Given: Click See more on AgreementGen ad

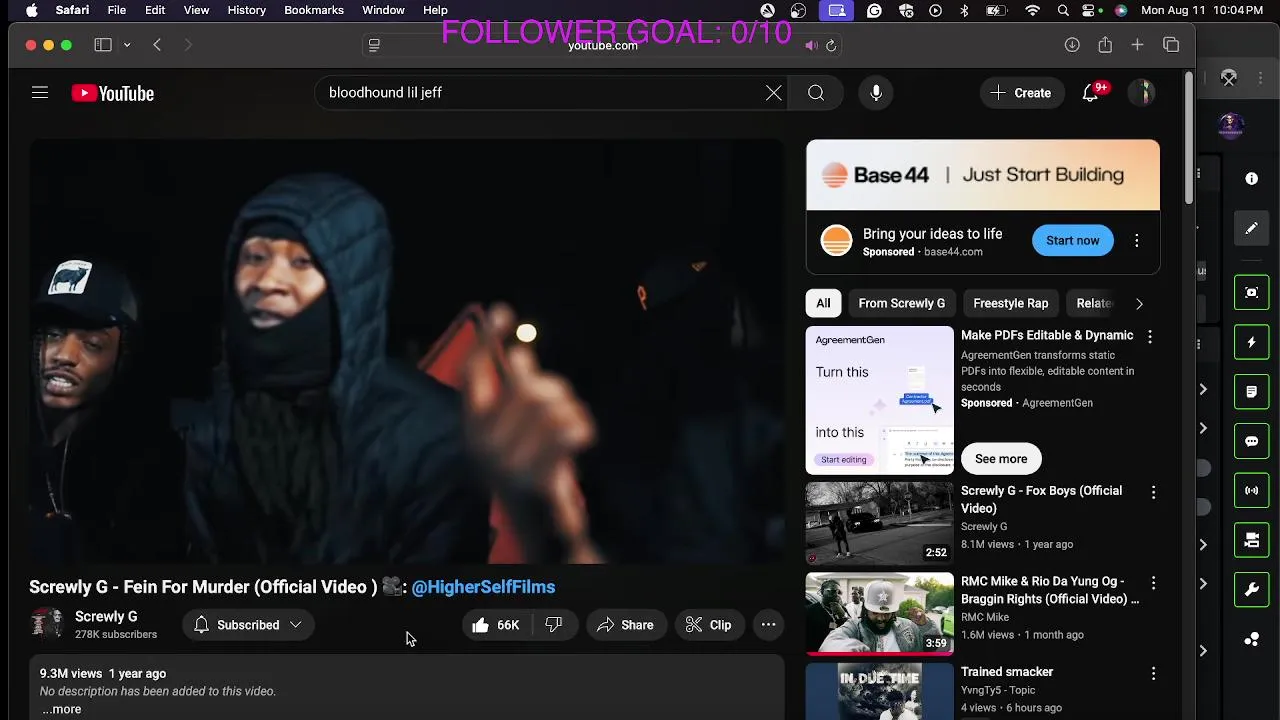Looking at the screenshot, I should pos(1001,459).
